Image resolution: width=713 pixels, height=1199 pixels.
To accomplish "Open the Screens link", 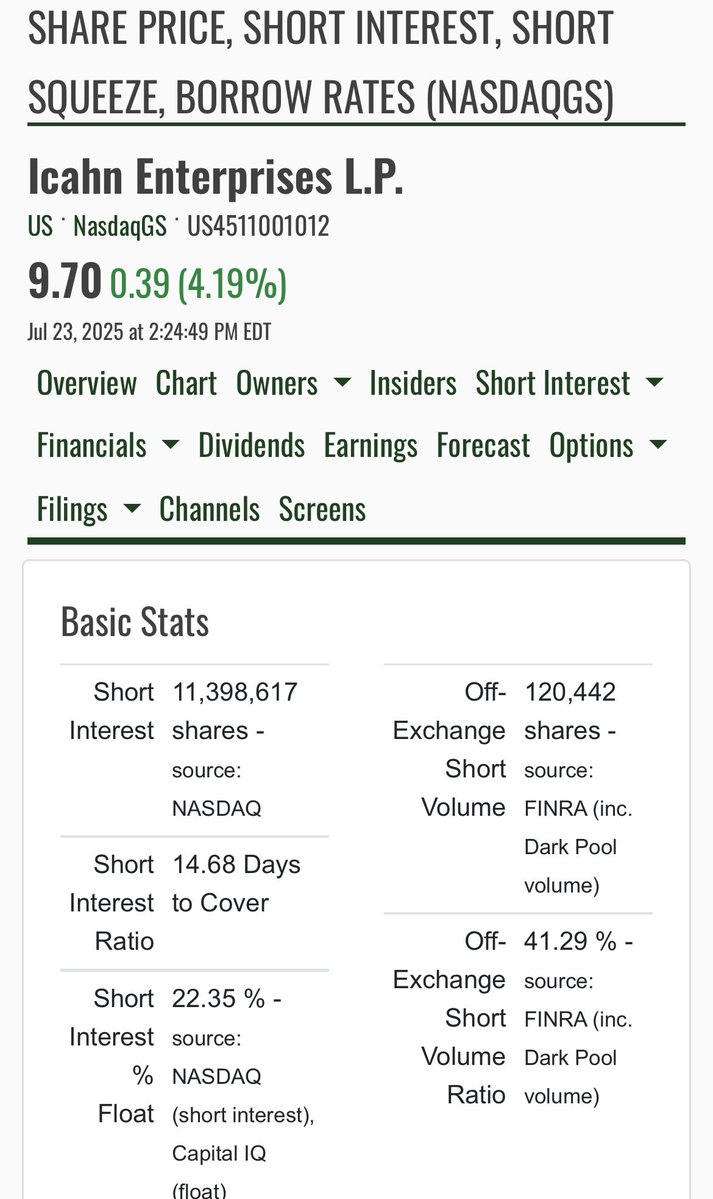I will tap(322, 509).
